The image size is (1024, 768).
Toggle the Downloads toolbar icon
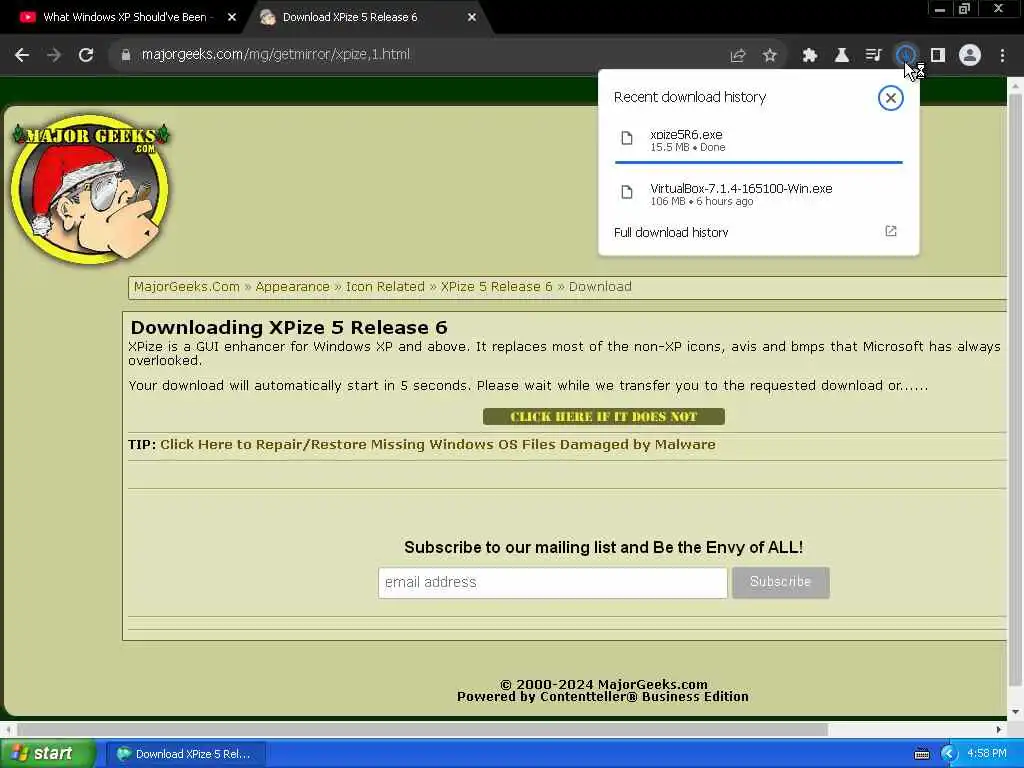[x=905, y=56]
